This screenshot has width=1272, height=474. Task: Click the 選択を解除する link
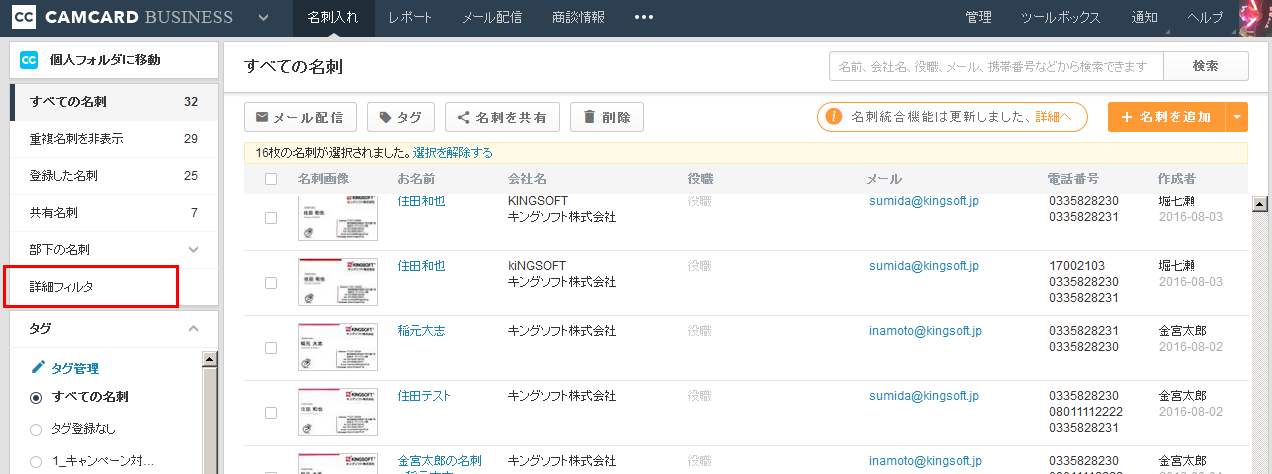pyautogui.click(x=453, y=153)
